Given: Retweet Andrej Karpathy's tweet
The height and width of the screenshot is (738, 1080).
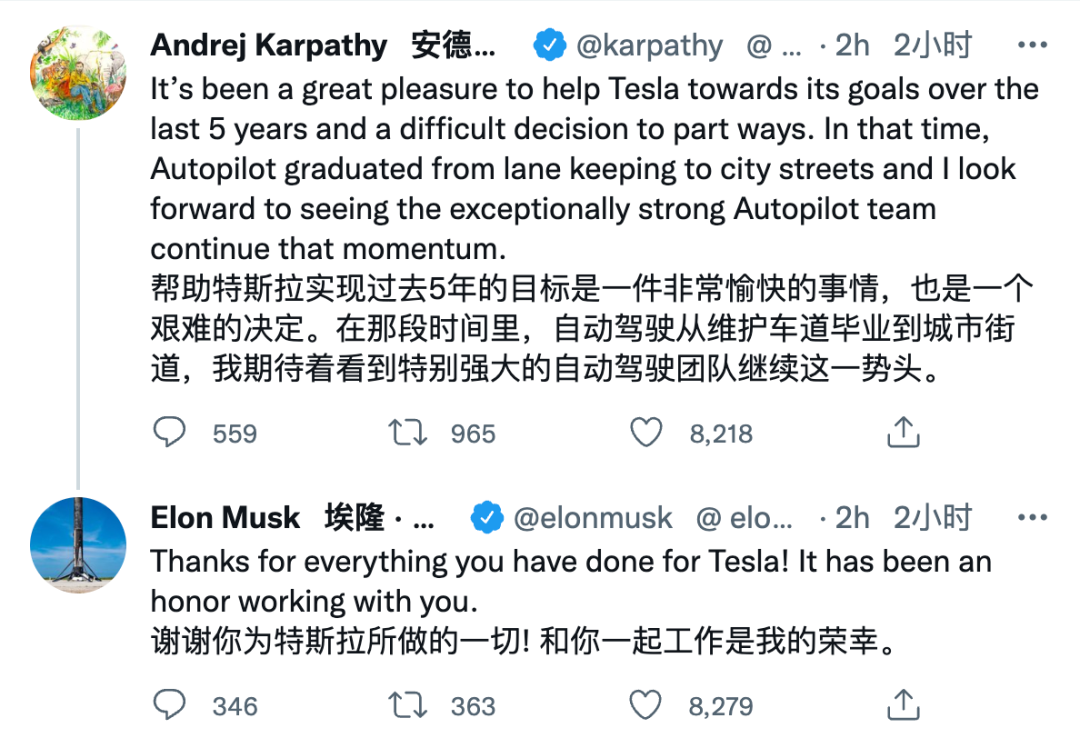Looking at the screenshot, I should (x=408, y=433).
